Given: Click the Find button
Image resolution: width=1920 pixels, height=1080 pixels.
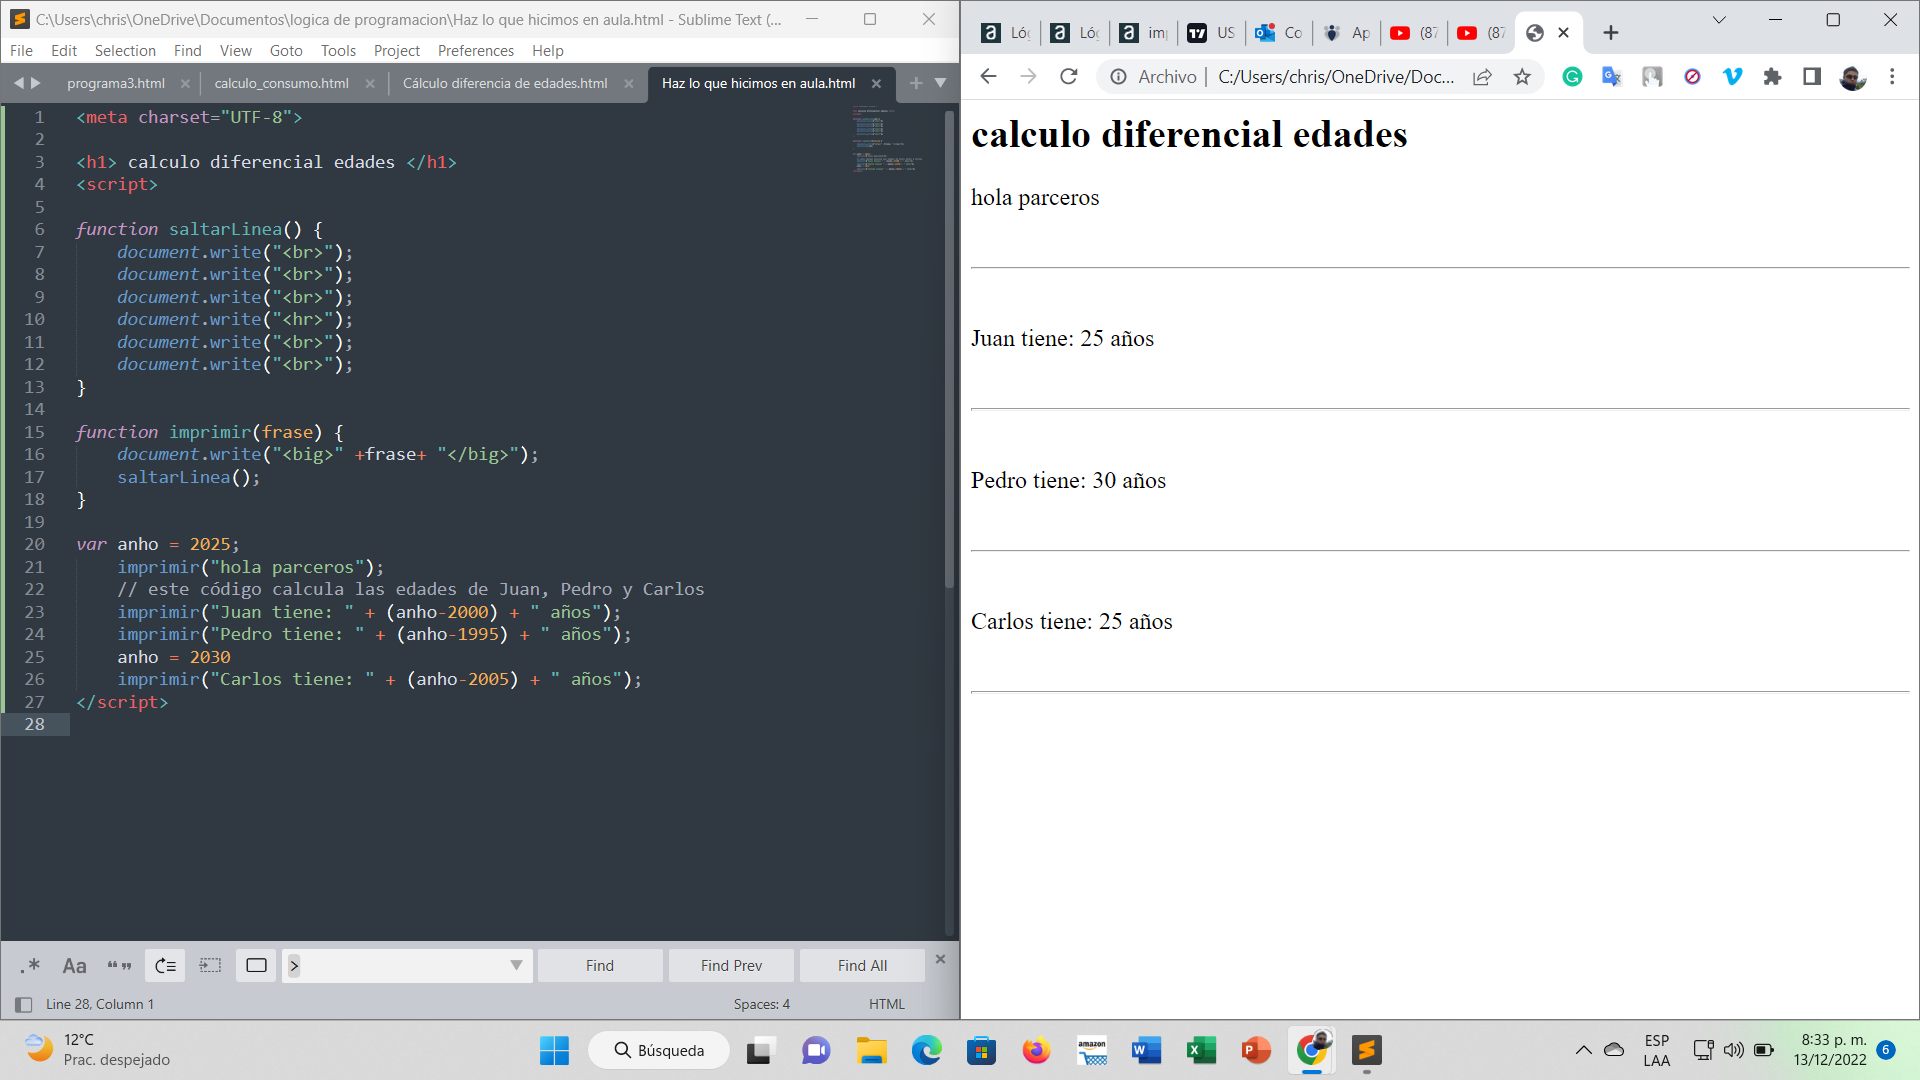Looking at the screenshot, I should pyautogui.click(x=600, y=965).
